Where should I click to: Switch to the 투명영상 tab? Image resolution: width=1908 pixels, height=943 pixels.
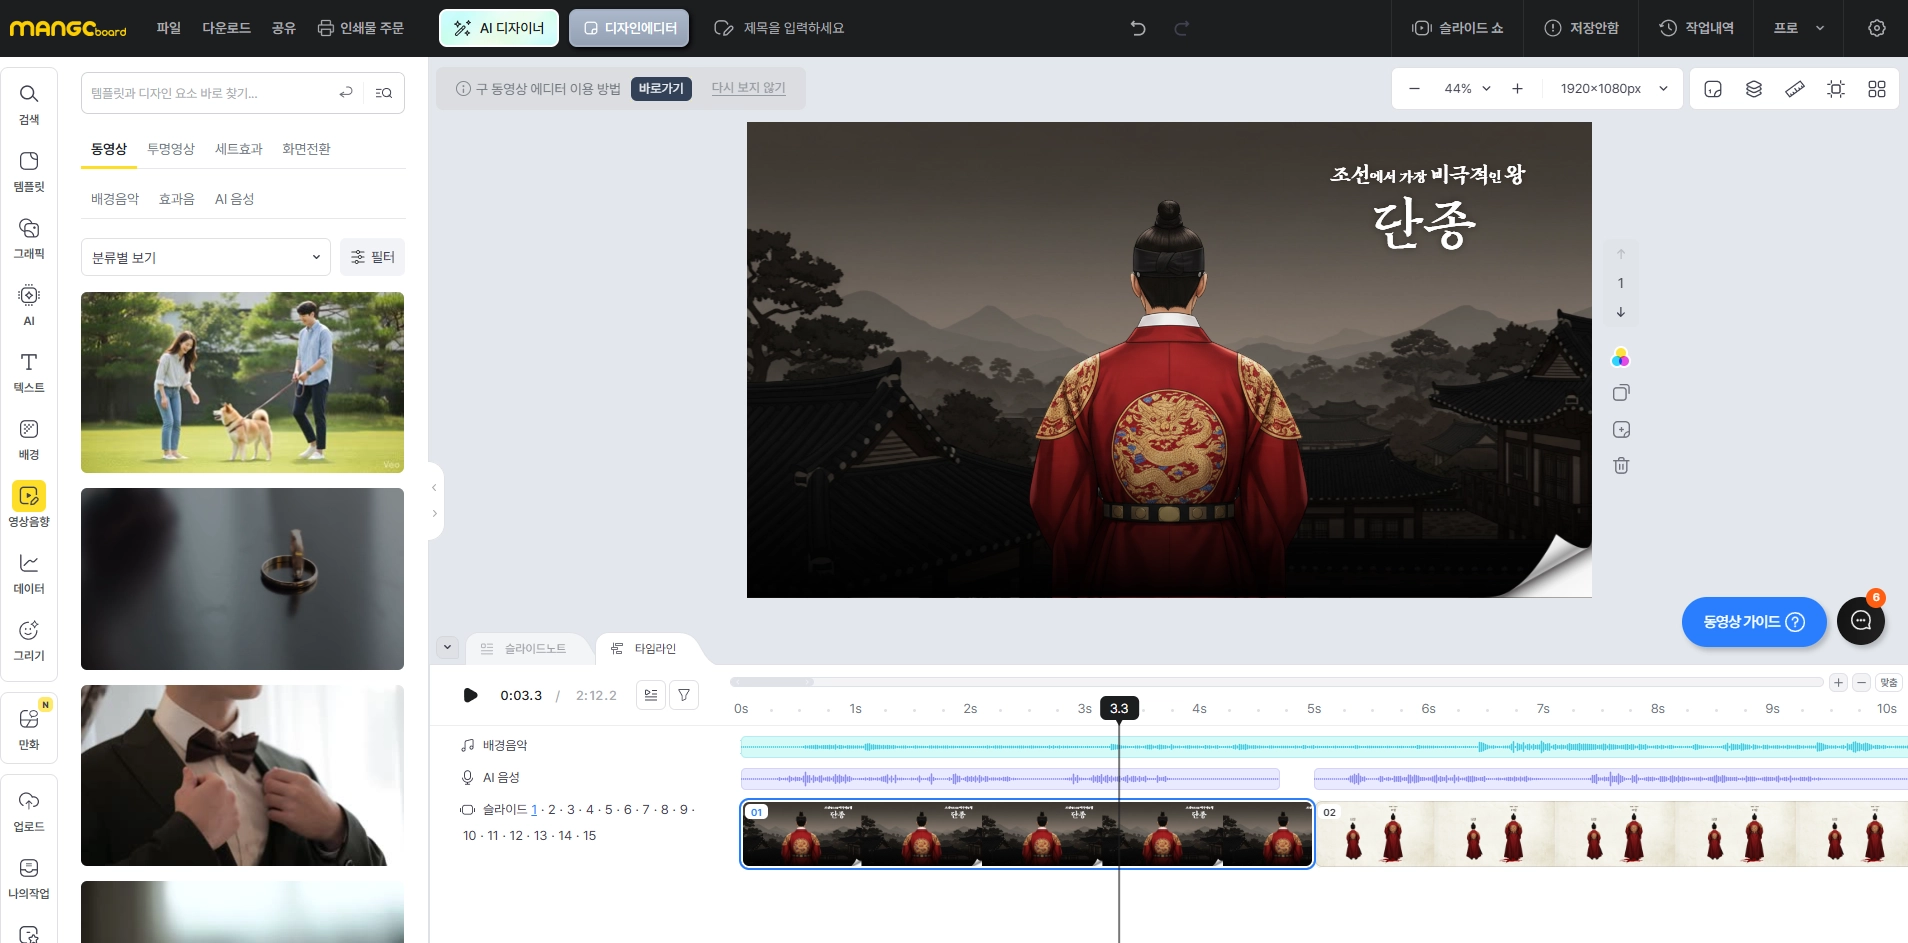171,149
